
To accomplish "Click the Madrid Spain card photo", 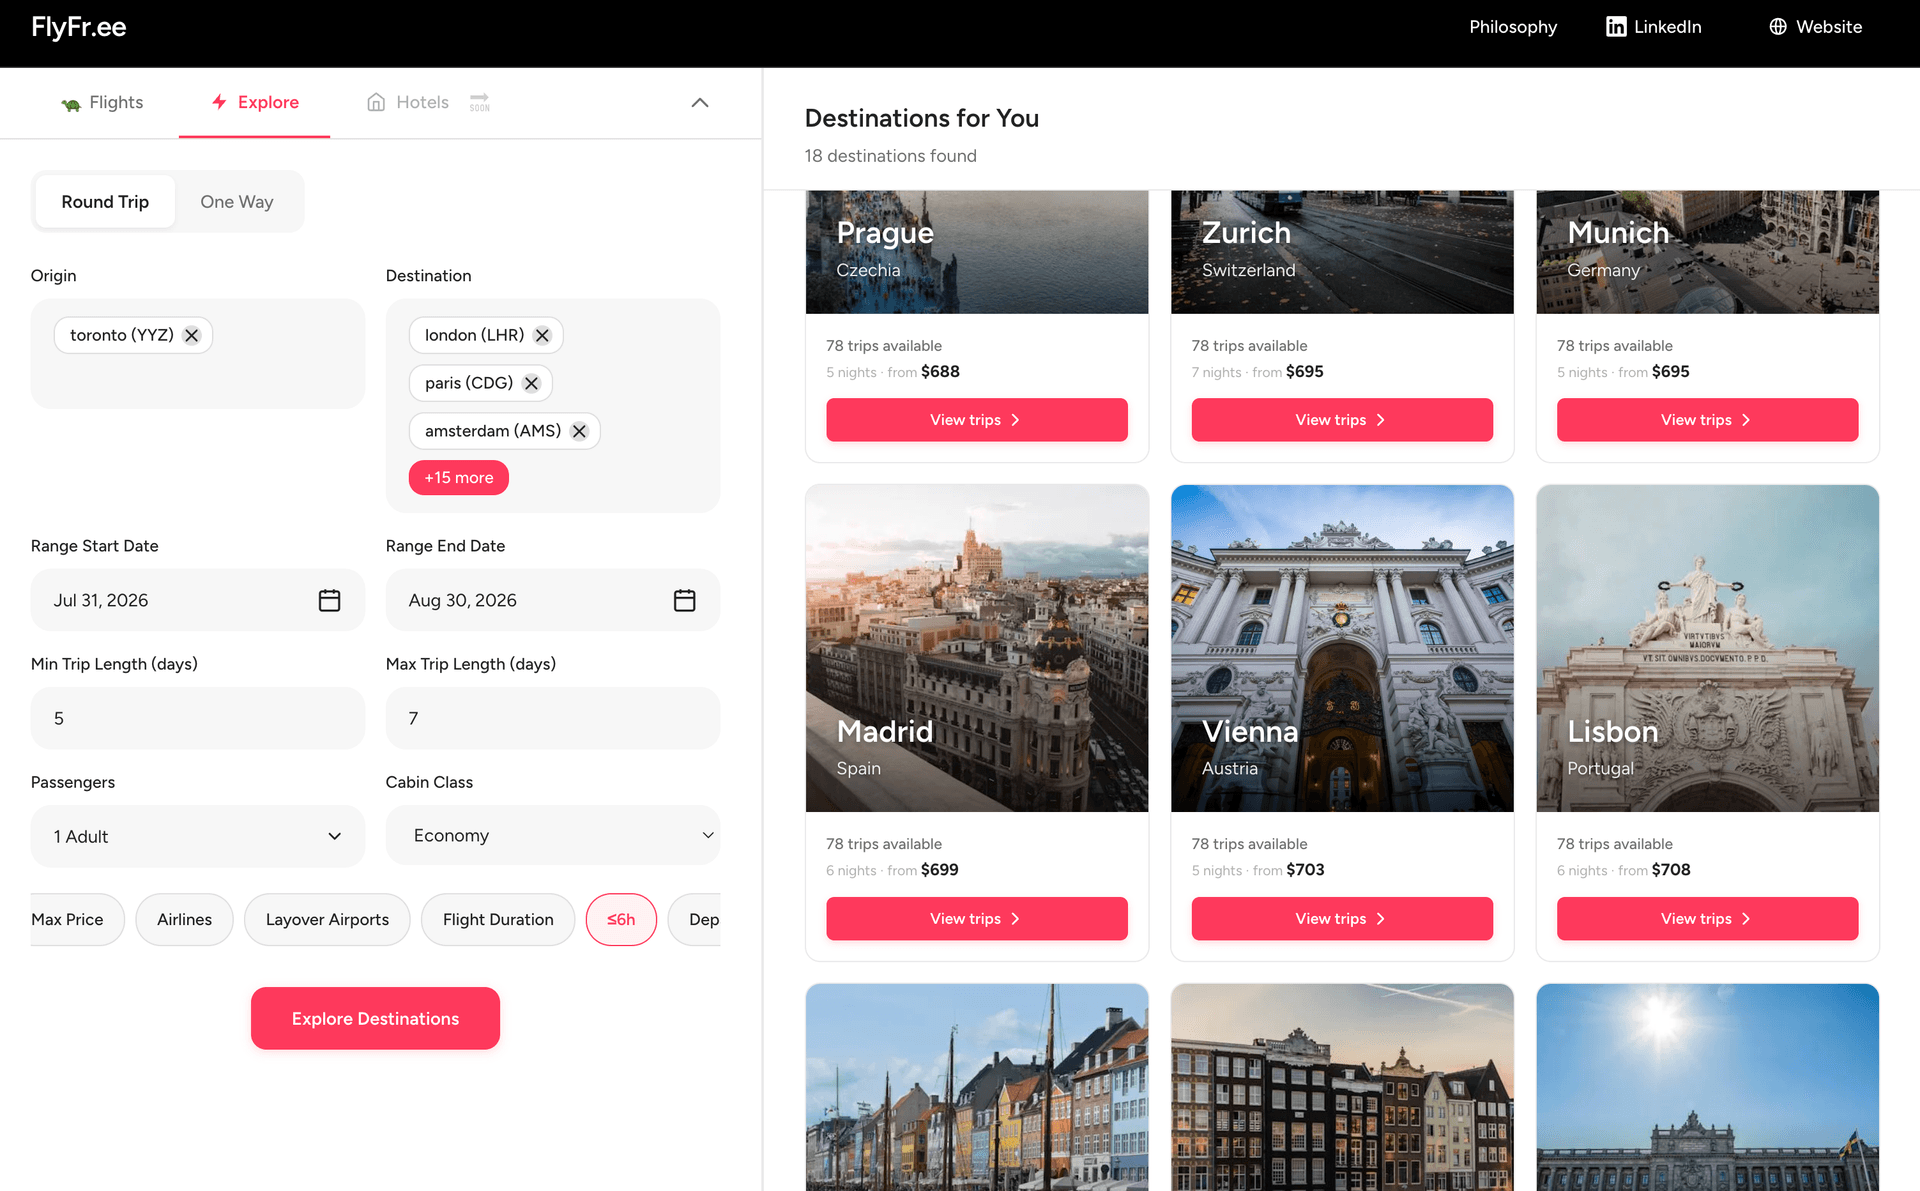I will coord(977,648).
